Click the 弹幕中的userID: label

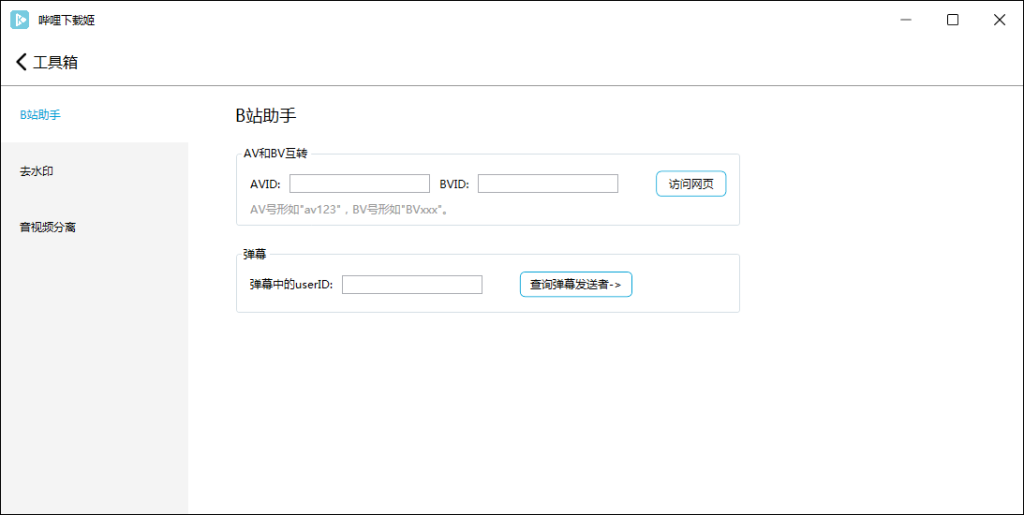pyautogui.click(x=291, y=285)
